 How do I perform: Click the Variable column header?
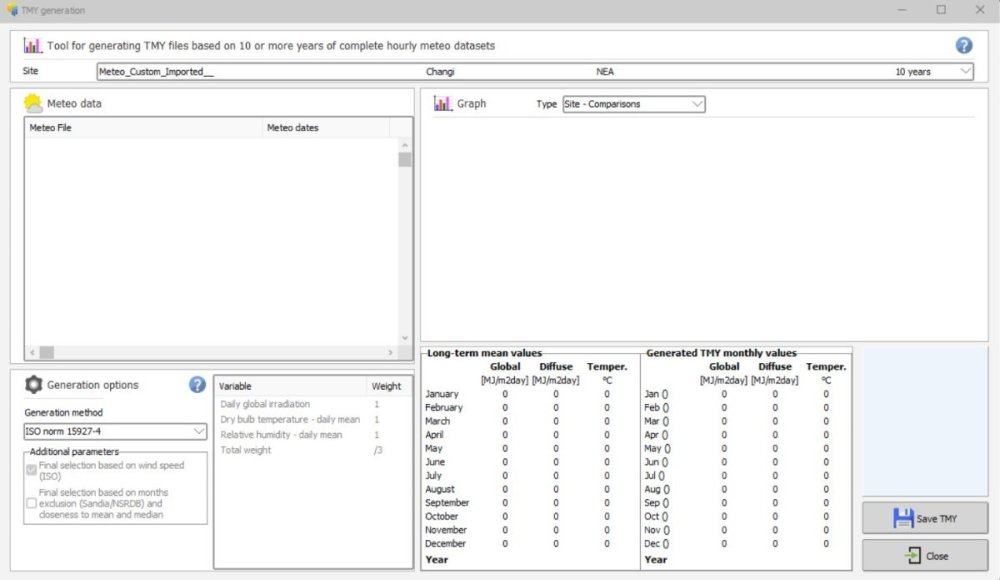click(x=290, y=386)
